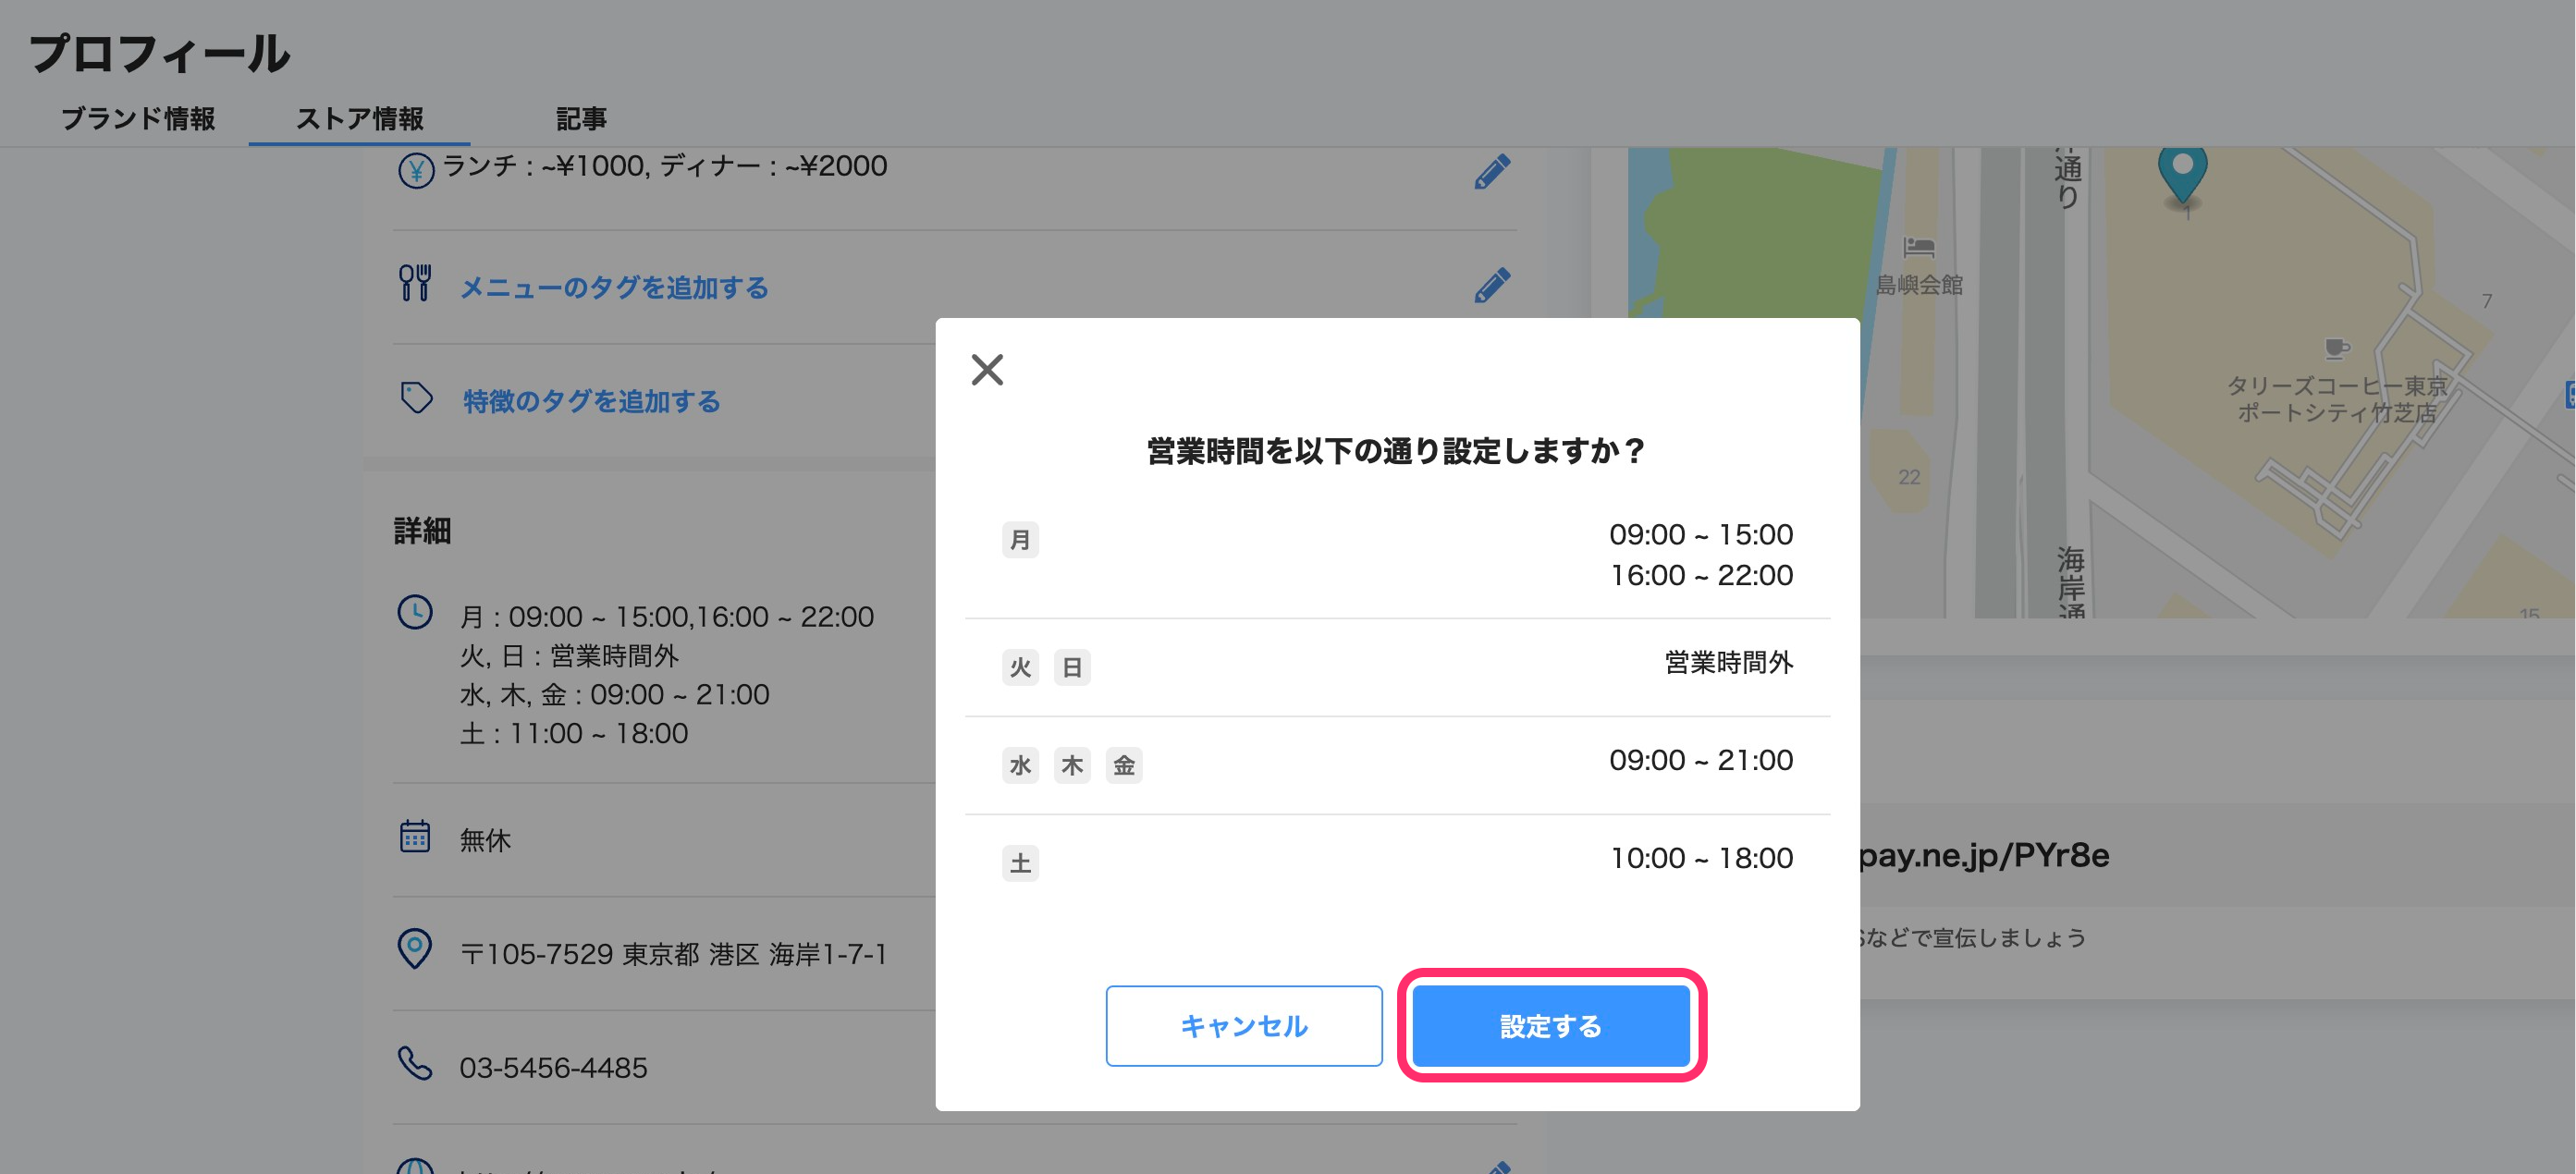Click the yen price icon
The height and width of the screenshot is (1174, 2576).
[416, 171]
